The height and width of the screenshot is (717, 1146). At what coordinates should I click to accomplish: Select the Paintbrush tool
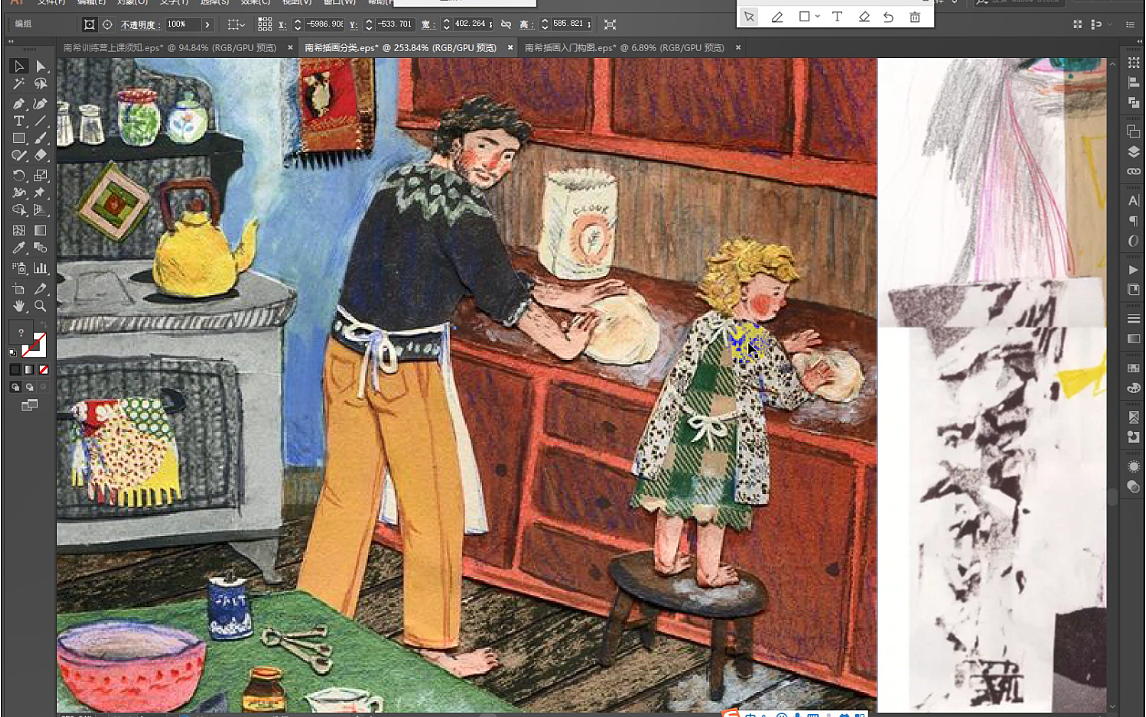40,138
